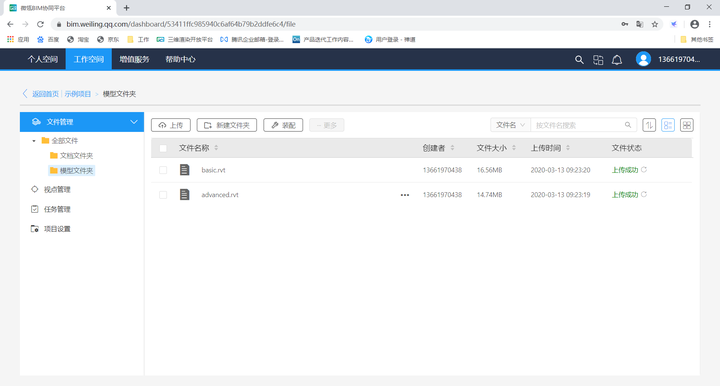Toggle sort order icon in file toolbar
This screenshot has width=720, height=386.
pos(649,125)
